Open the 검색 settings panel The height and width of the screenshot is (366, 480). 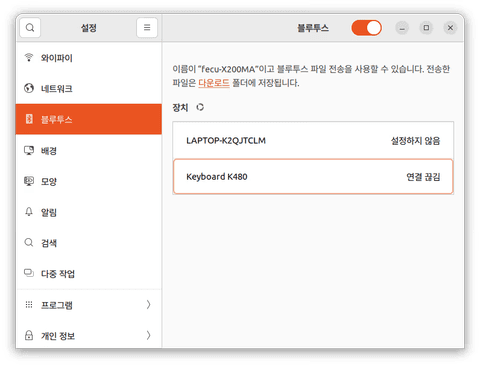click(x=89, y=243)
